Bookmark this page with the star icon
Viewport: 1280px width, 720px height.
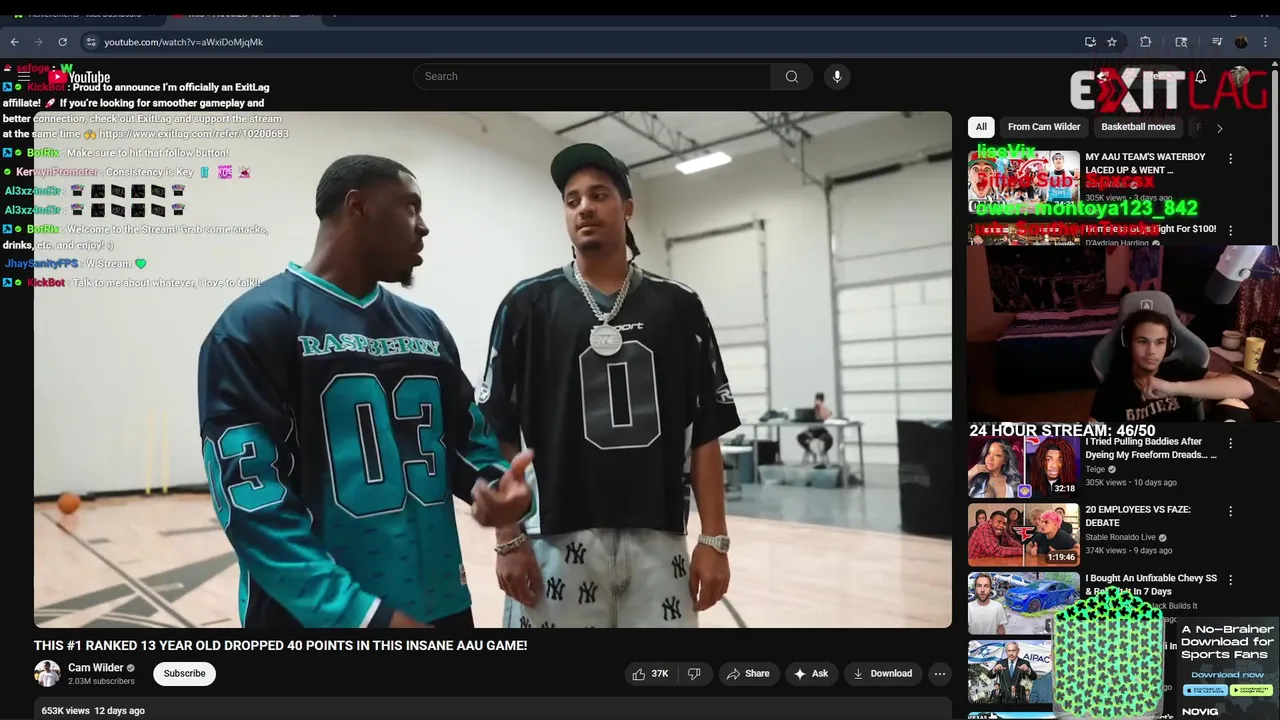click(x=1112, y=42)
